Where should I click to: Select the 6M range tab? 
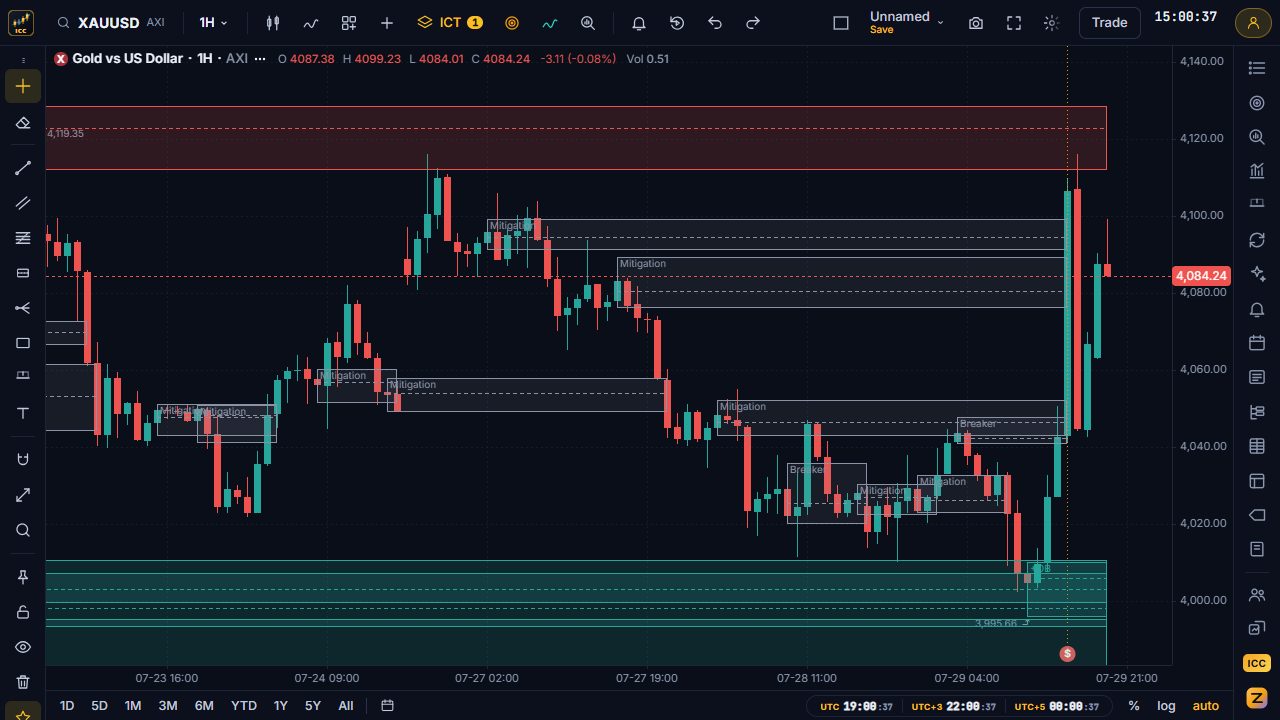[x=204, y=705]
